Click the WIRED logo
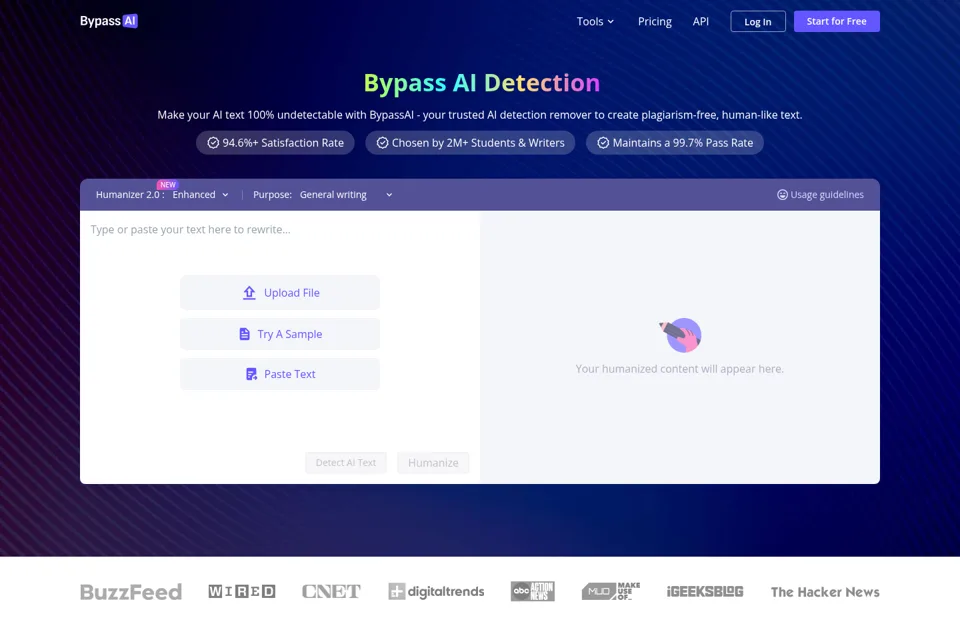 click(x=242, y=591)
